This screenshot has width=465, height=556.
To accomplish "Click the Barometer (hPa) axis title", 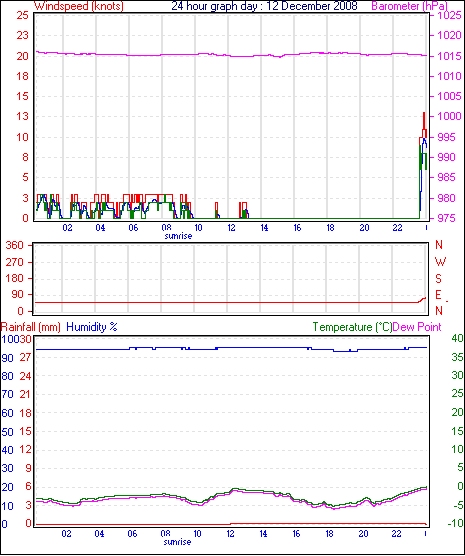I will point(409,6).
